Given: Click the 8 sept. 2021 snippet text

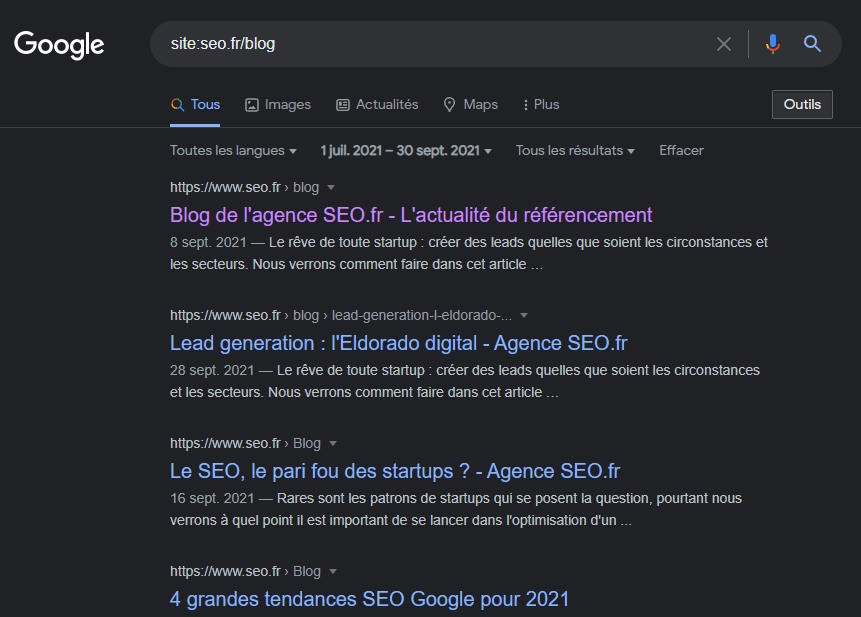Looking at the screenshot, I should point(469,253).
